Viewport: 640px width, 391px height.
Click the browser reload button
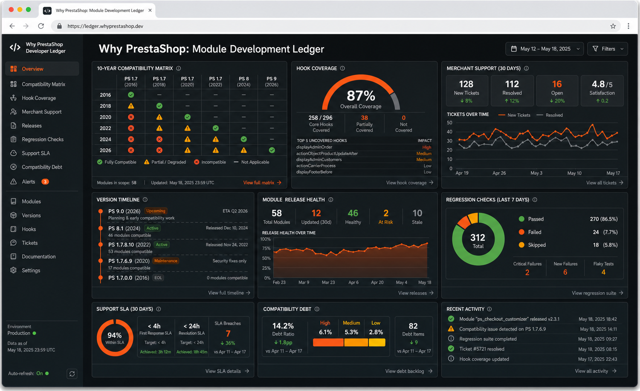(41, 26)
